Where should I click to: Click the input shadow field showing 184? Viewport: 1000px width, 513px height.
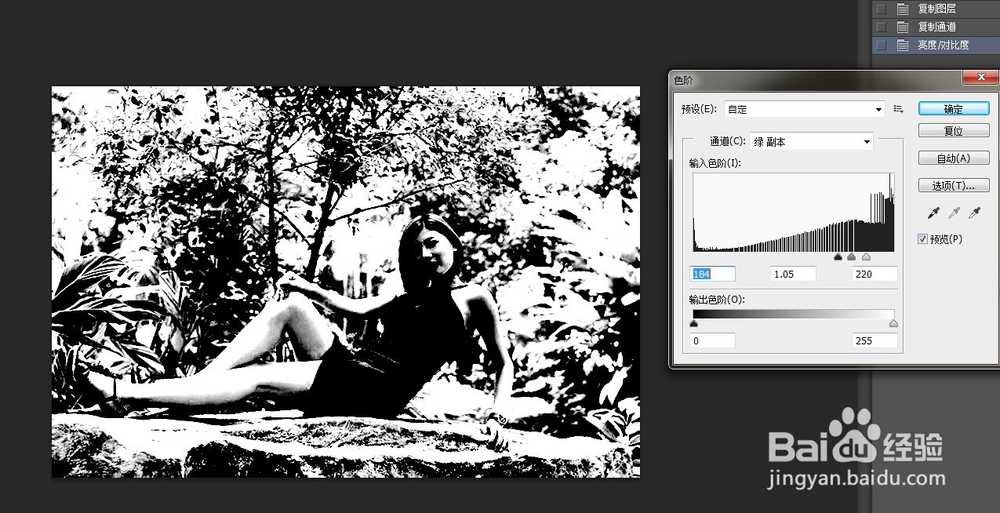pos(713,274)
